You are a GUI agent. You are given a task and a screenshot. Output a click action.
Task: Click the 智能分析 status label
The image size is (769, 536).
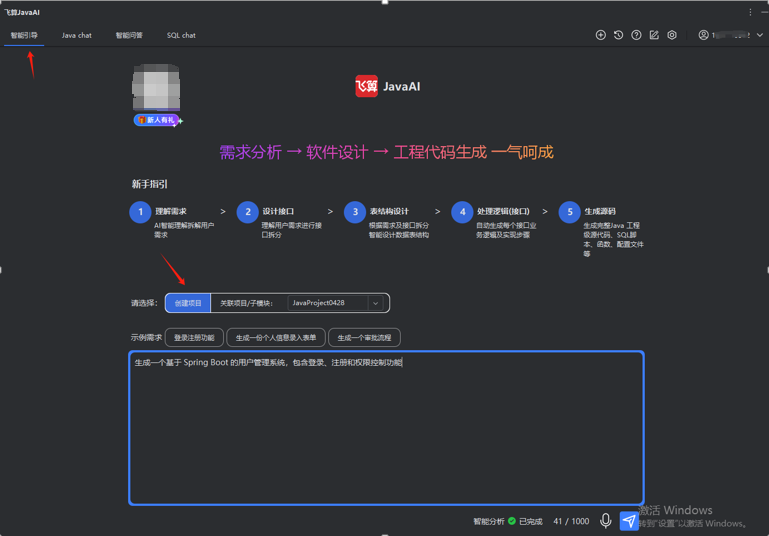pos(488,521)
